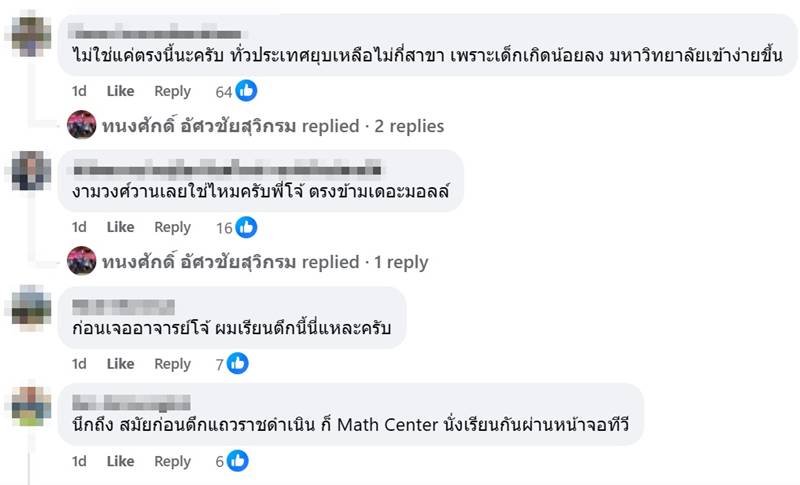The height and width of the screenshot is (485, 800).
Task: Like the comment about อาจารย์โจ้
Action: 120,364
